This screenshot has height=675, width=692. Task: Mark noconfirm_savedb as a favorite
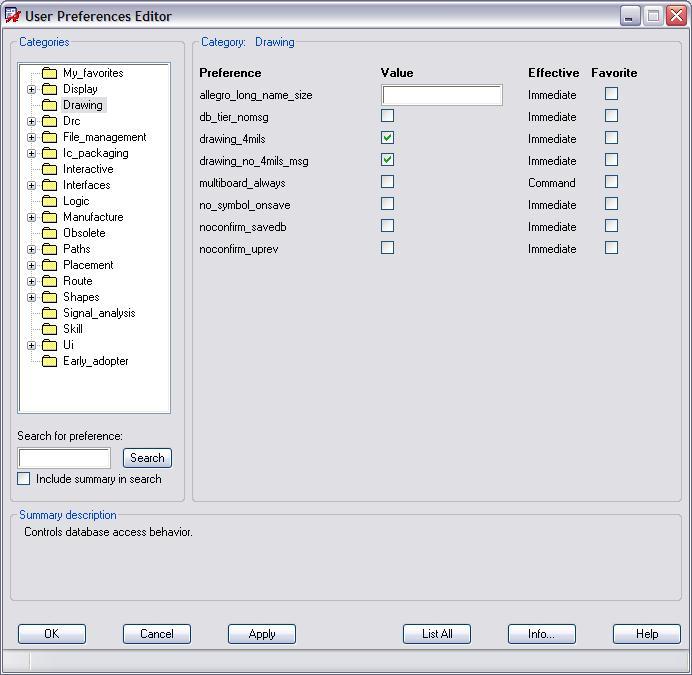(611, 226)
